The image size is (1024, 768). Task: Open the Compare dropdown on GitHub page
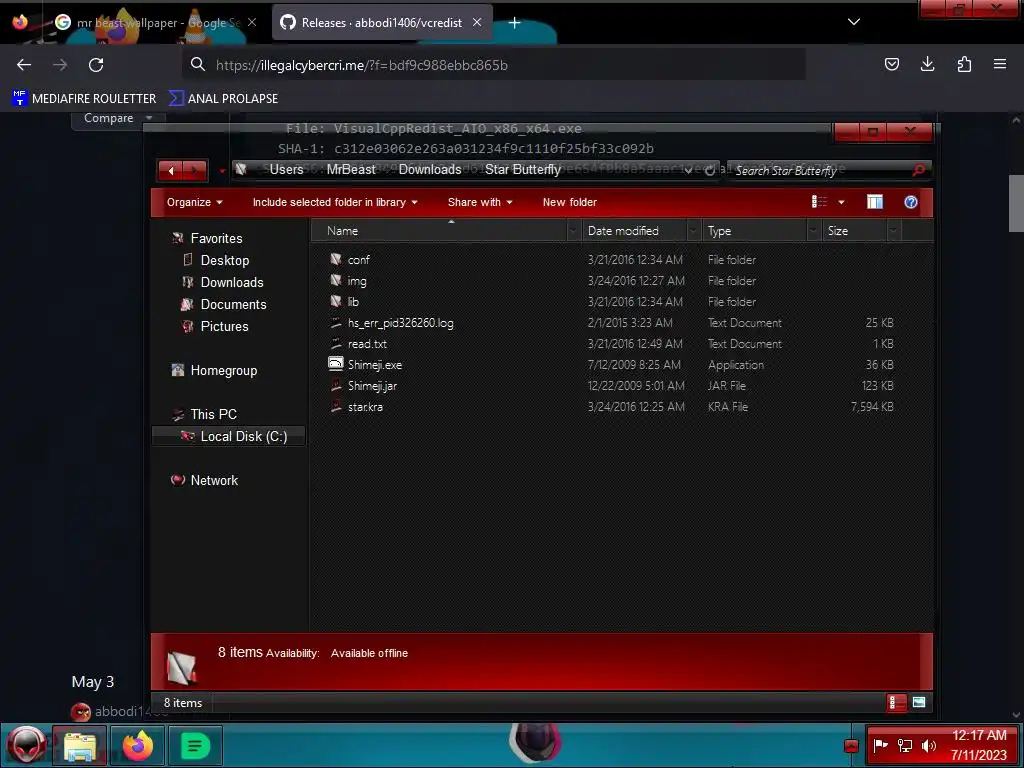(x=118, y=118)
